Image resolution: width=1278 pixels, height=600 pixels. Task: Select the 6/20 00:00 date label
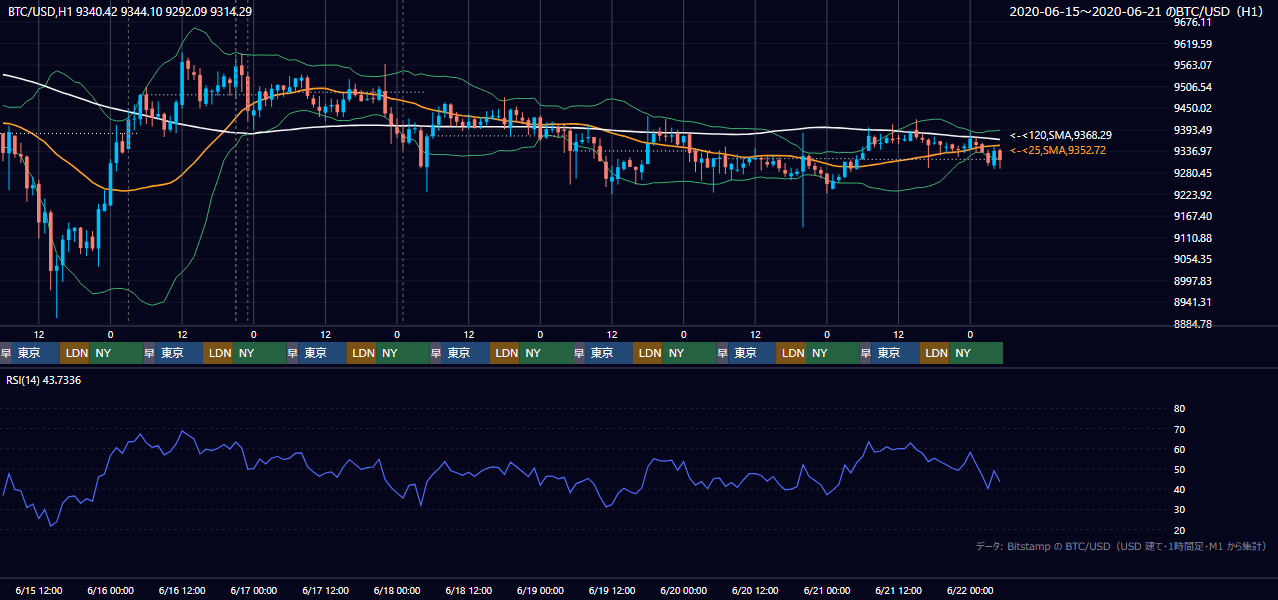click(683, 590)
